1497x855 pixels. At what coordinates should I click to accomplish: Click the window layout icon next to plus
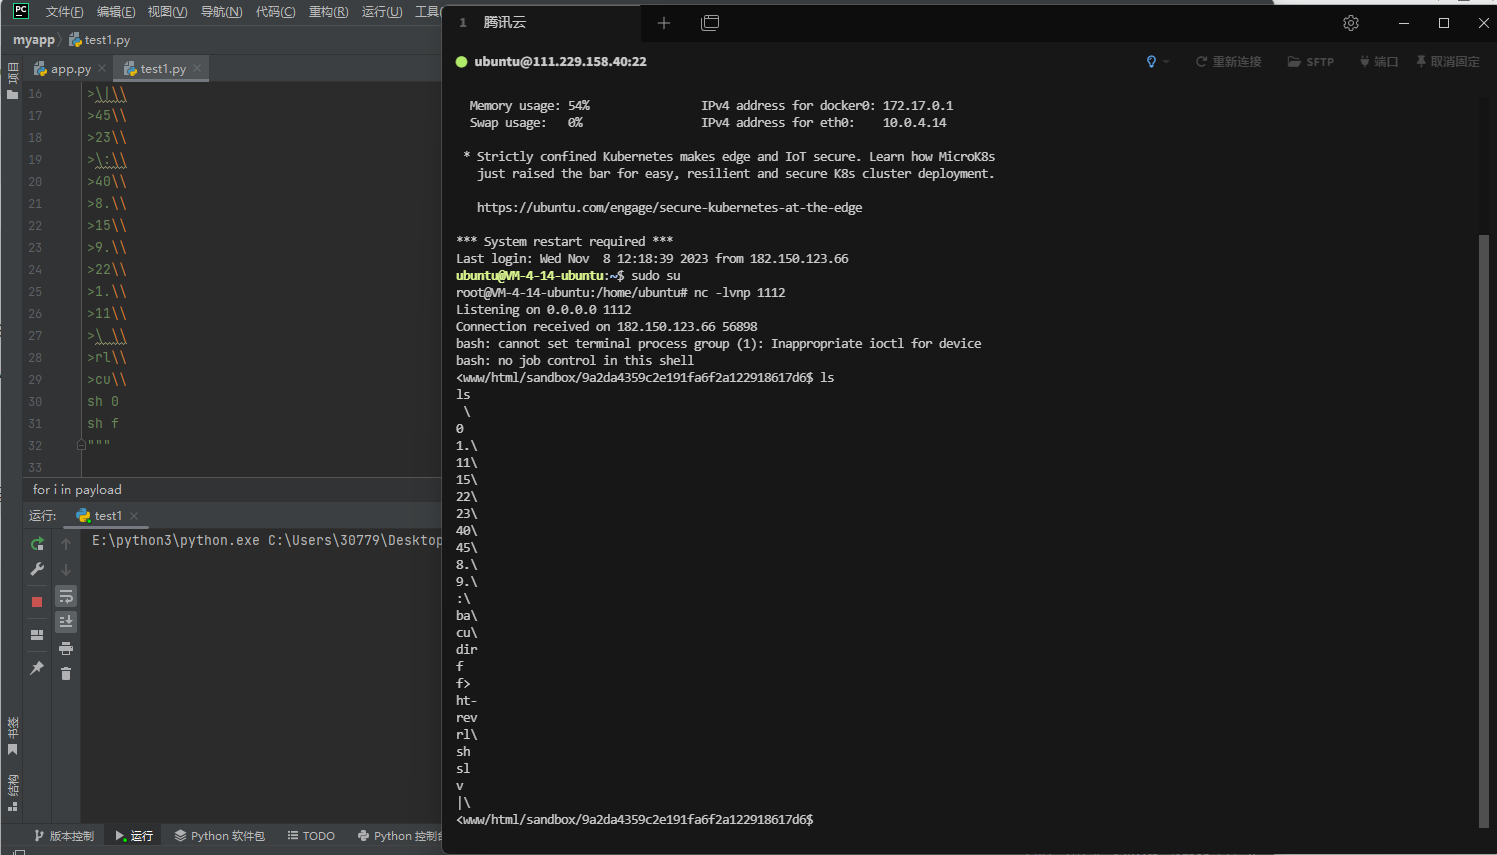(x=710, y=22)
